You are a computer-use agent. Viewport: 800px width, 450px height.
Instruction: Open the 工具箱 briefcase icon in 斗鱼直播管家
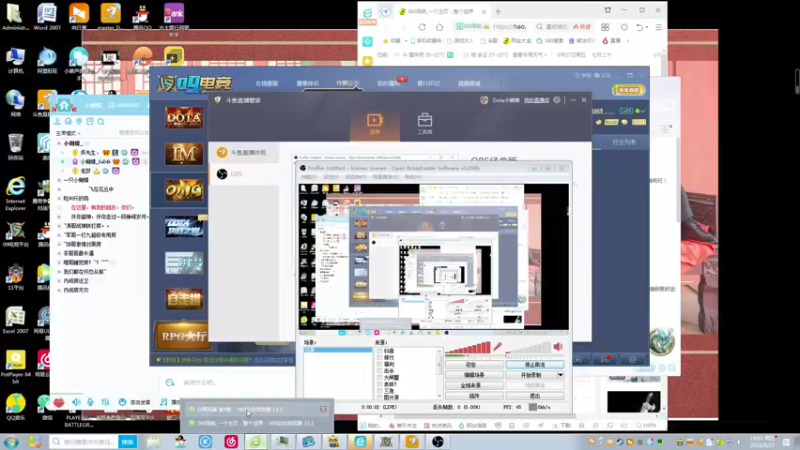pyautogui.click(x=424, y=124)
